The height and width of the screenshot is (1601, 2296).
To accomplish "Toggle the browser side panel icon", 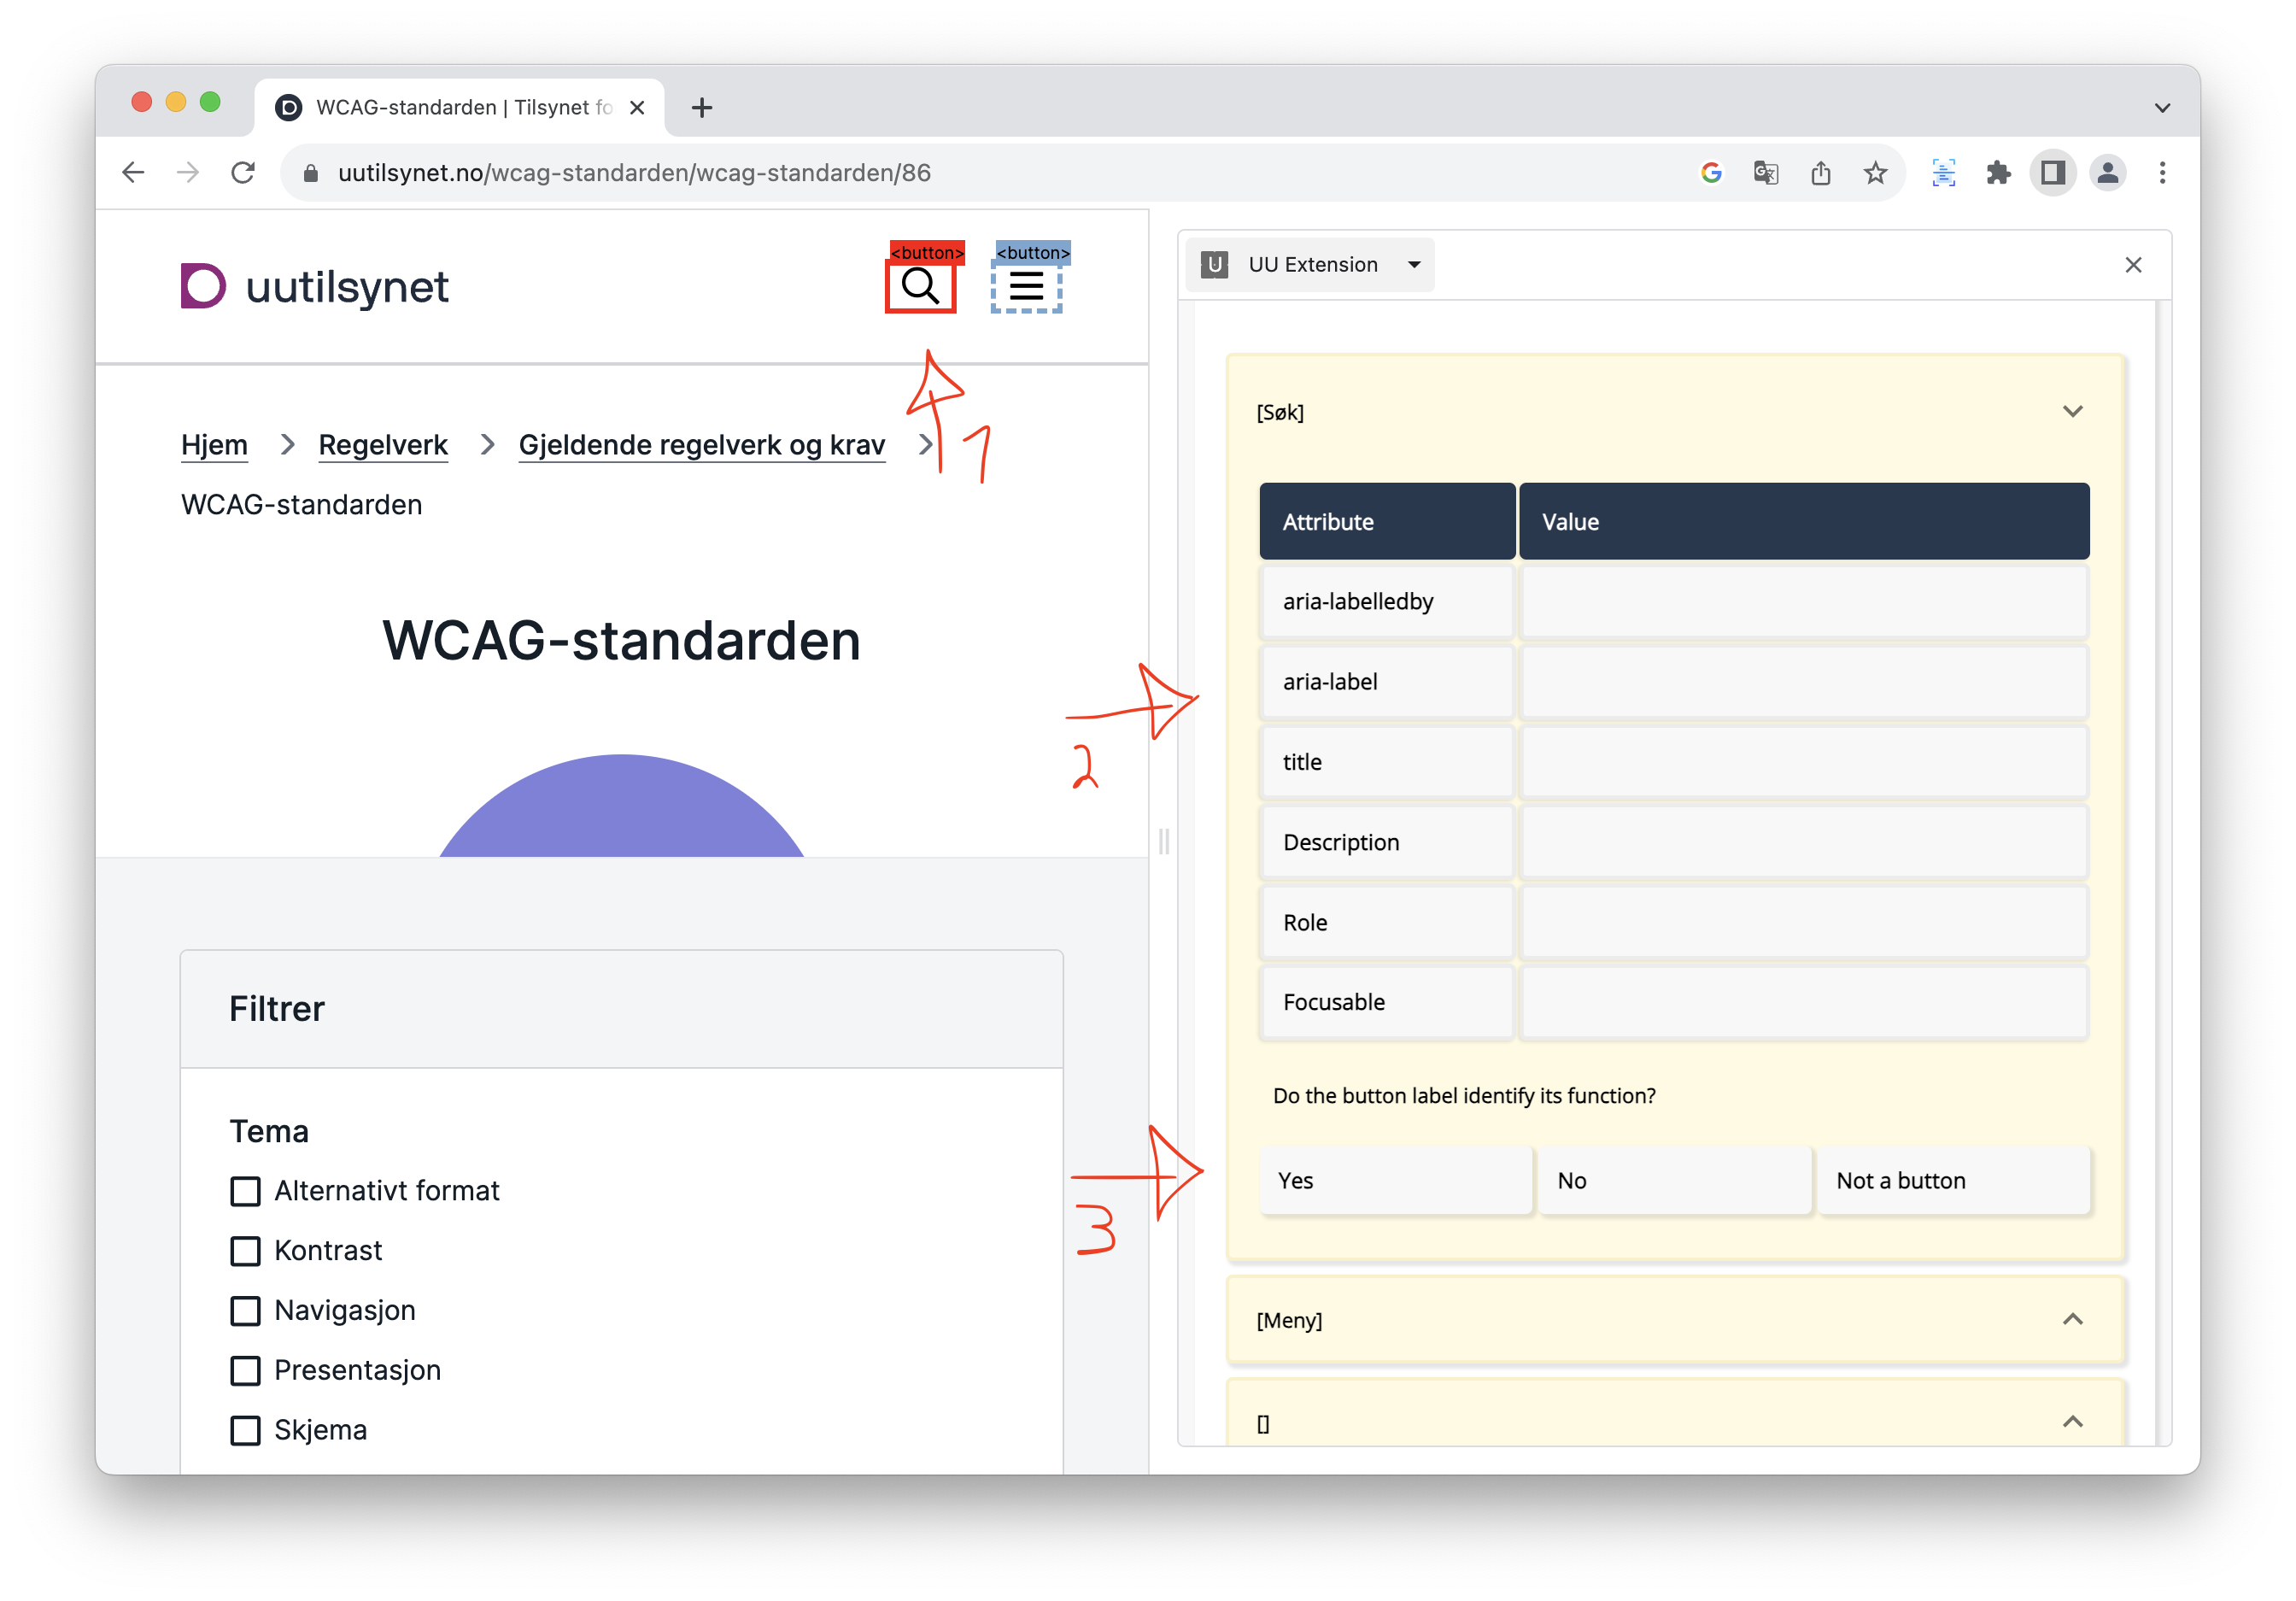I will point(2052,173).
